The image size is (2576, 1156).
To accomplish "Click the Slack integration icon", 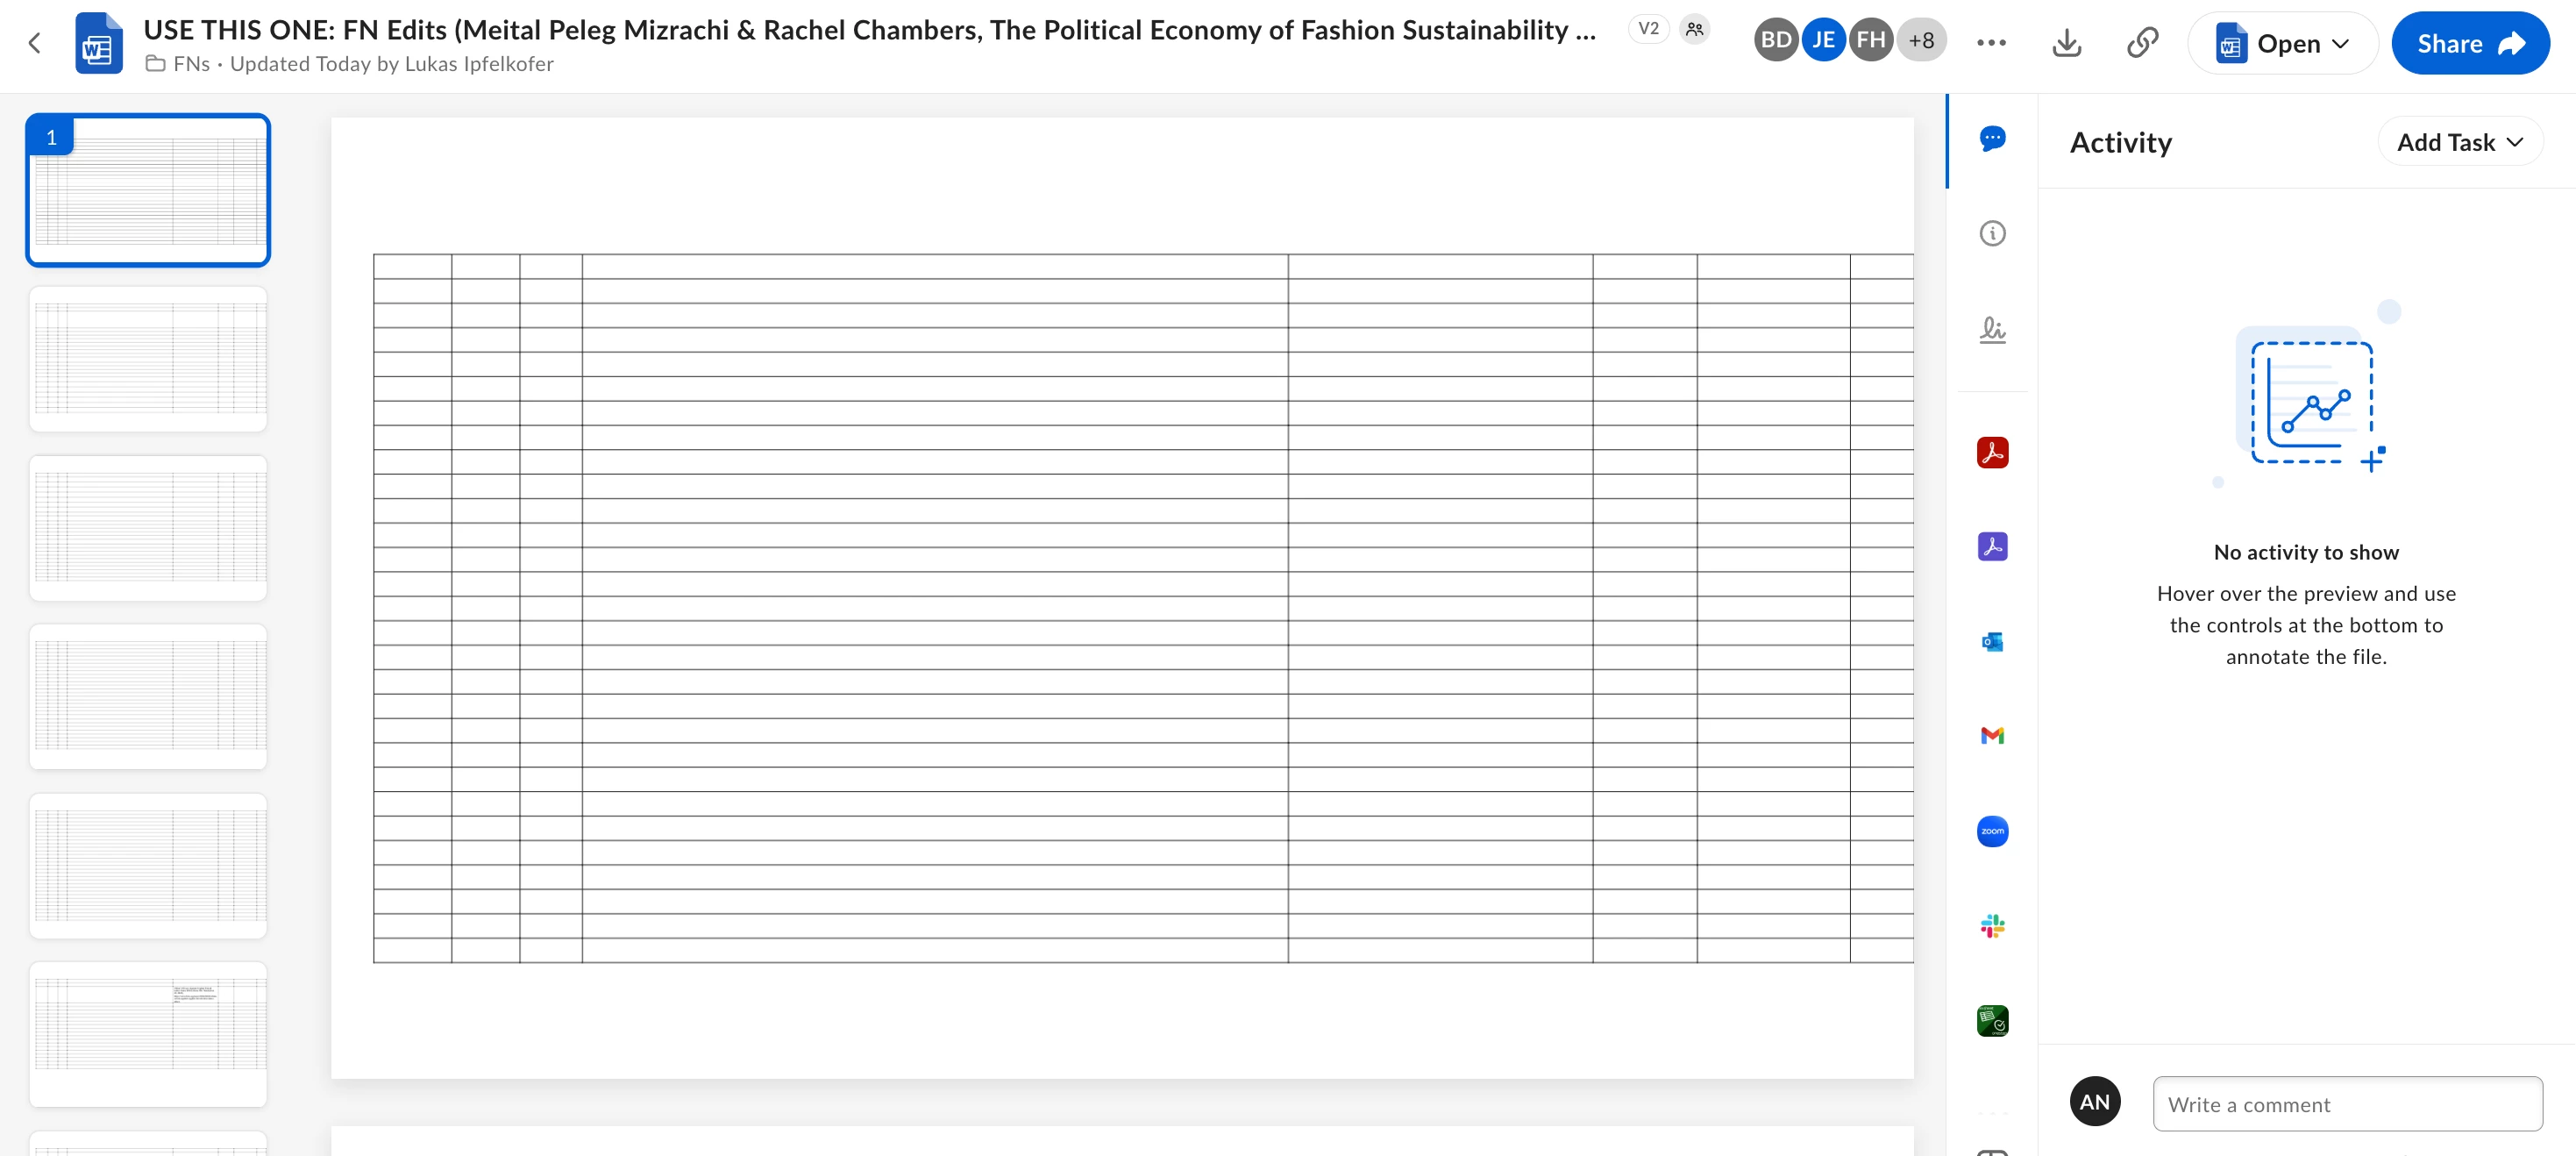I will [1992, 926].
